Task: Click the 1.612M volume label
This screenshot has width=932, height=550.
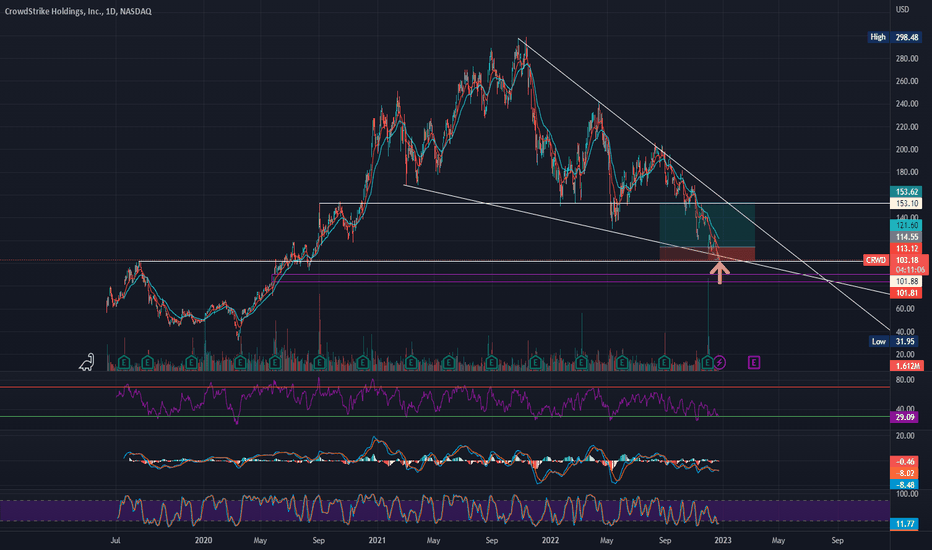Action: click(x=906, y=366)
